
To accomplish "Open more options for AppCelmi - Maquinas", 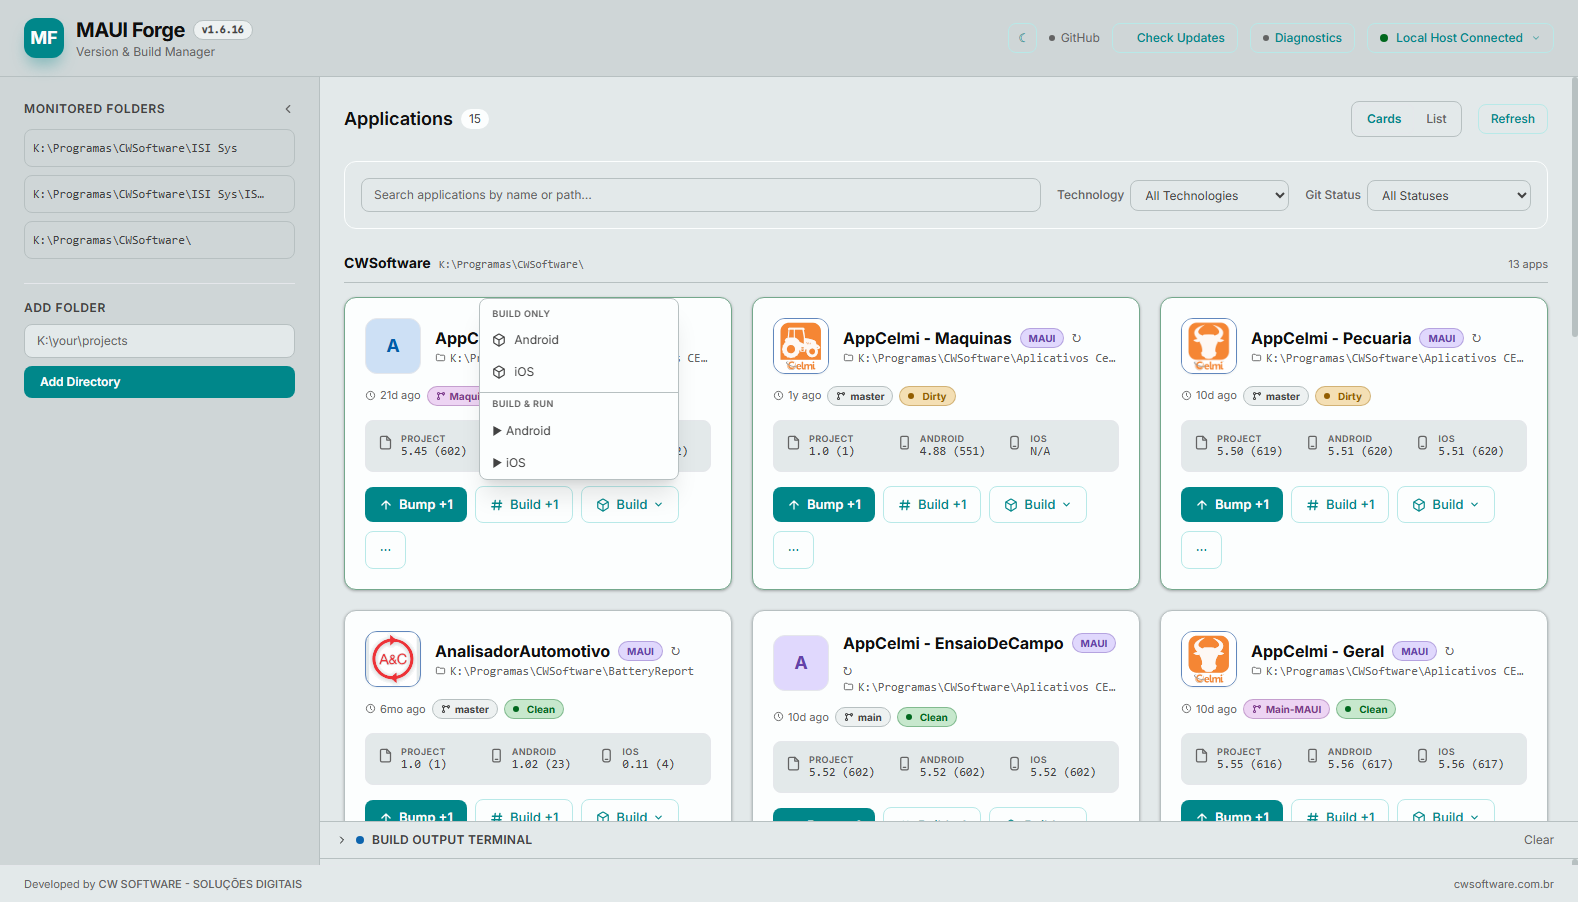I will coord(793,550).
